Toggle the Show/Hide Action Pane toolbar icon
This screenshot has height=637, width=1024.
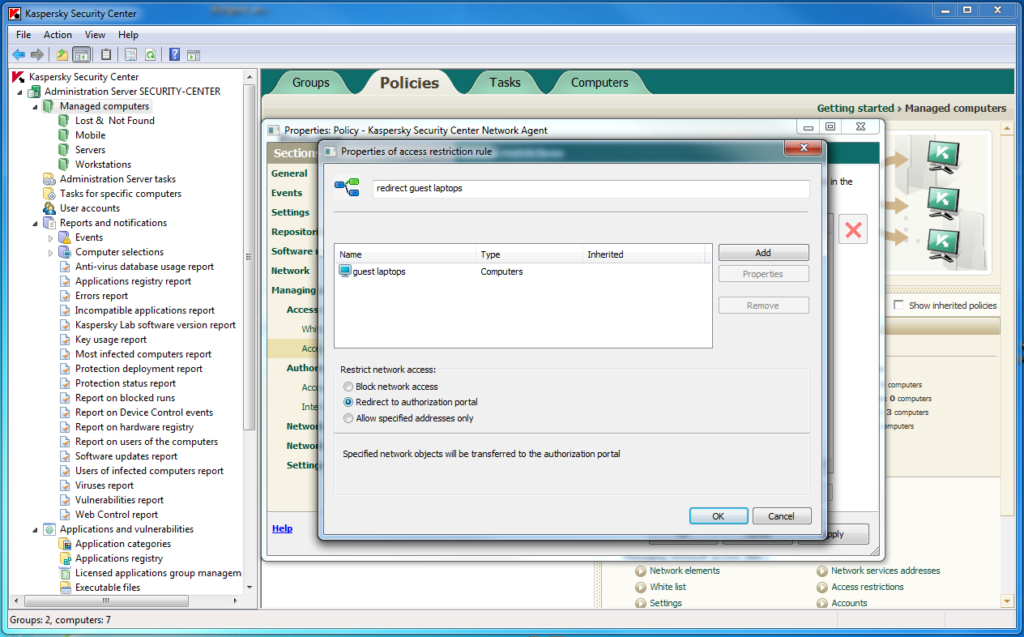pyautogui.click(x=193, y=55)
